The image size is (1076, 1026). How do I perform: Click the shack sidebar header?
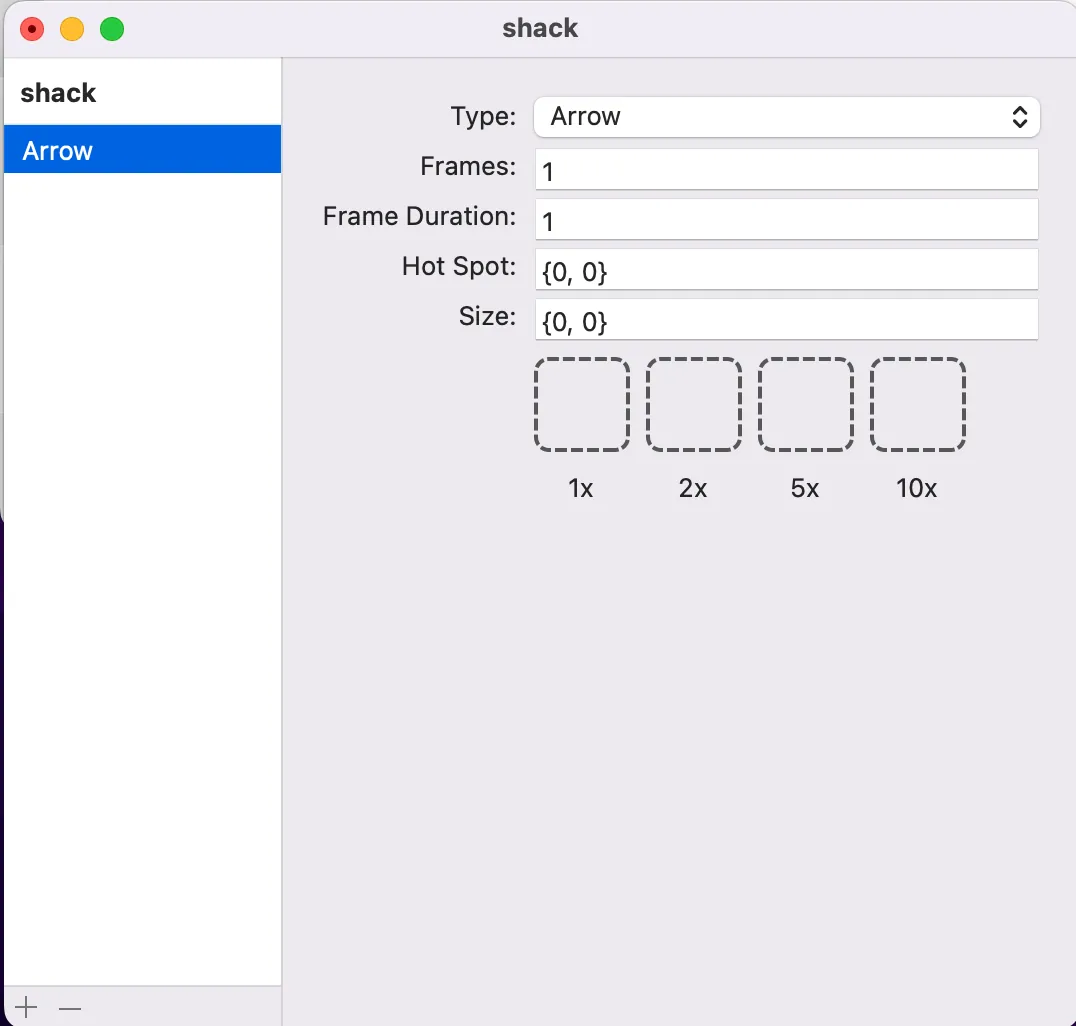58,93
